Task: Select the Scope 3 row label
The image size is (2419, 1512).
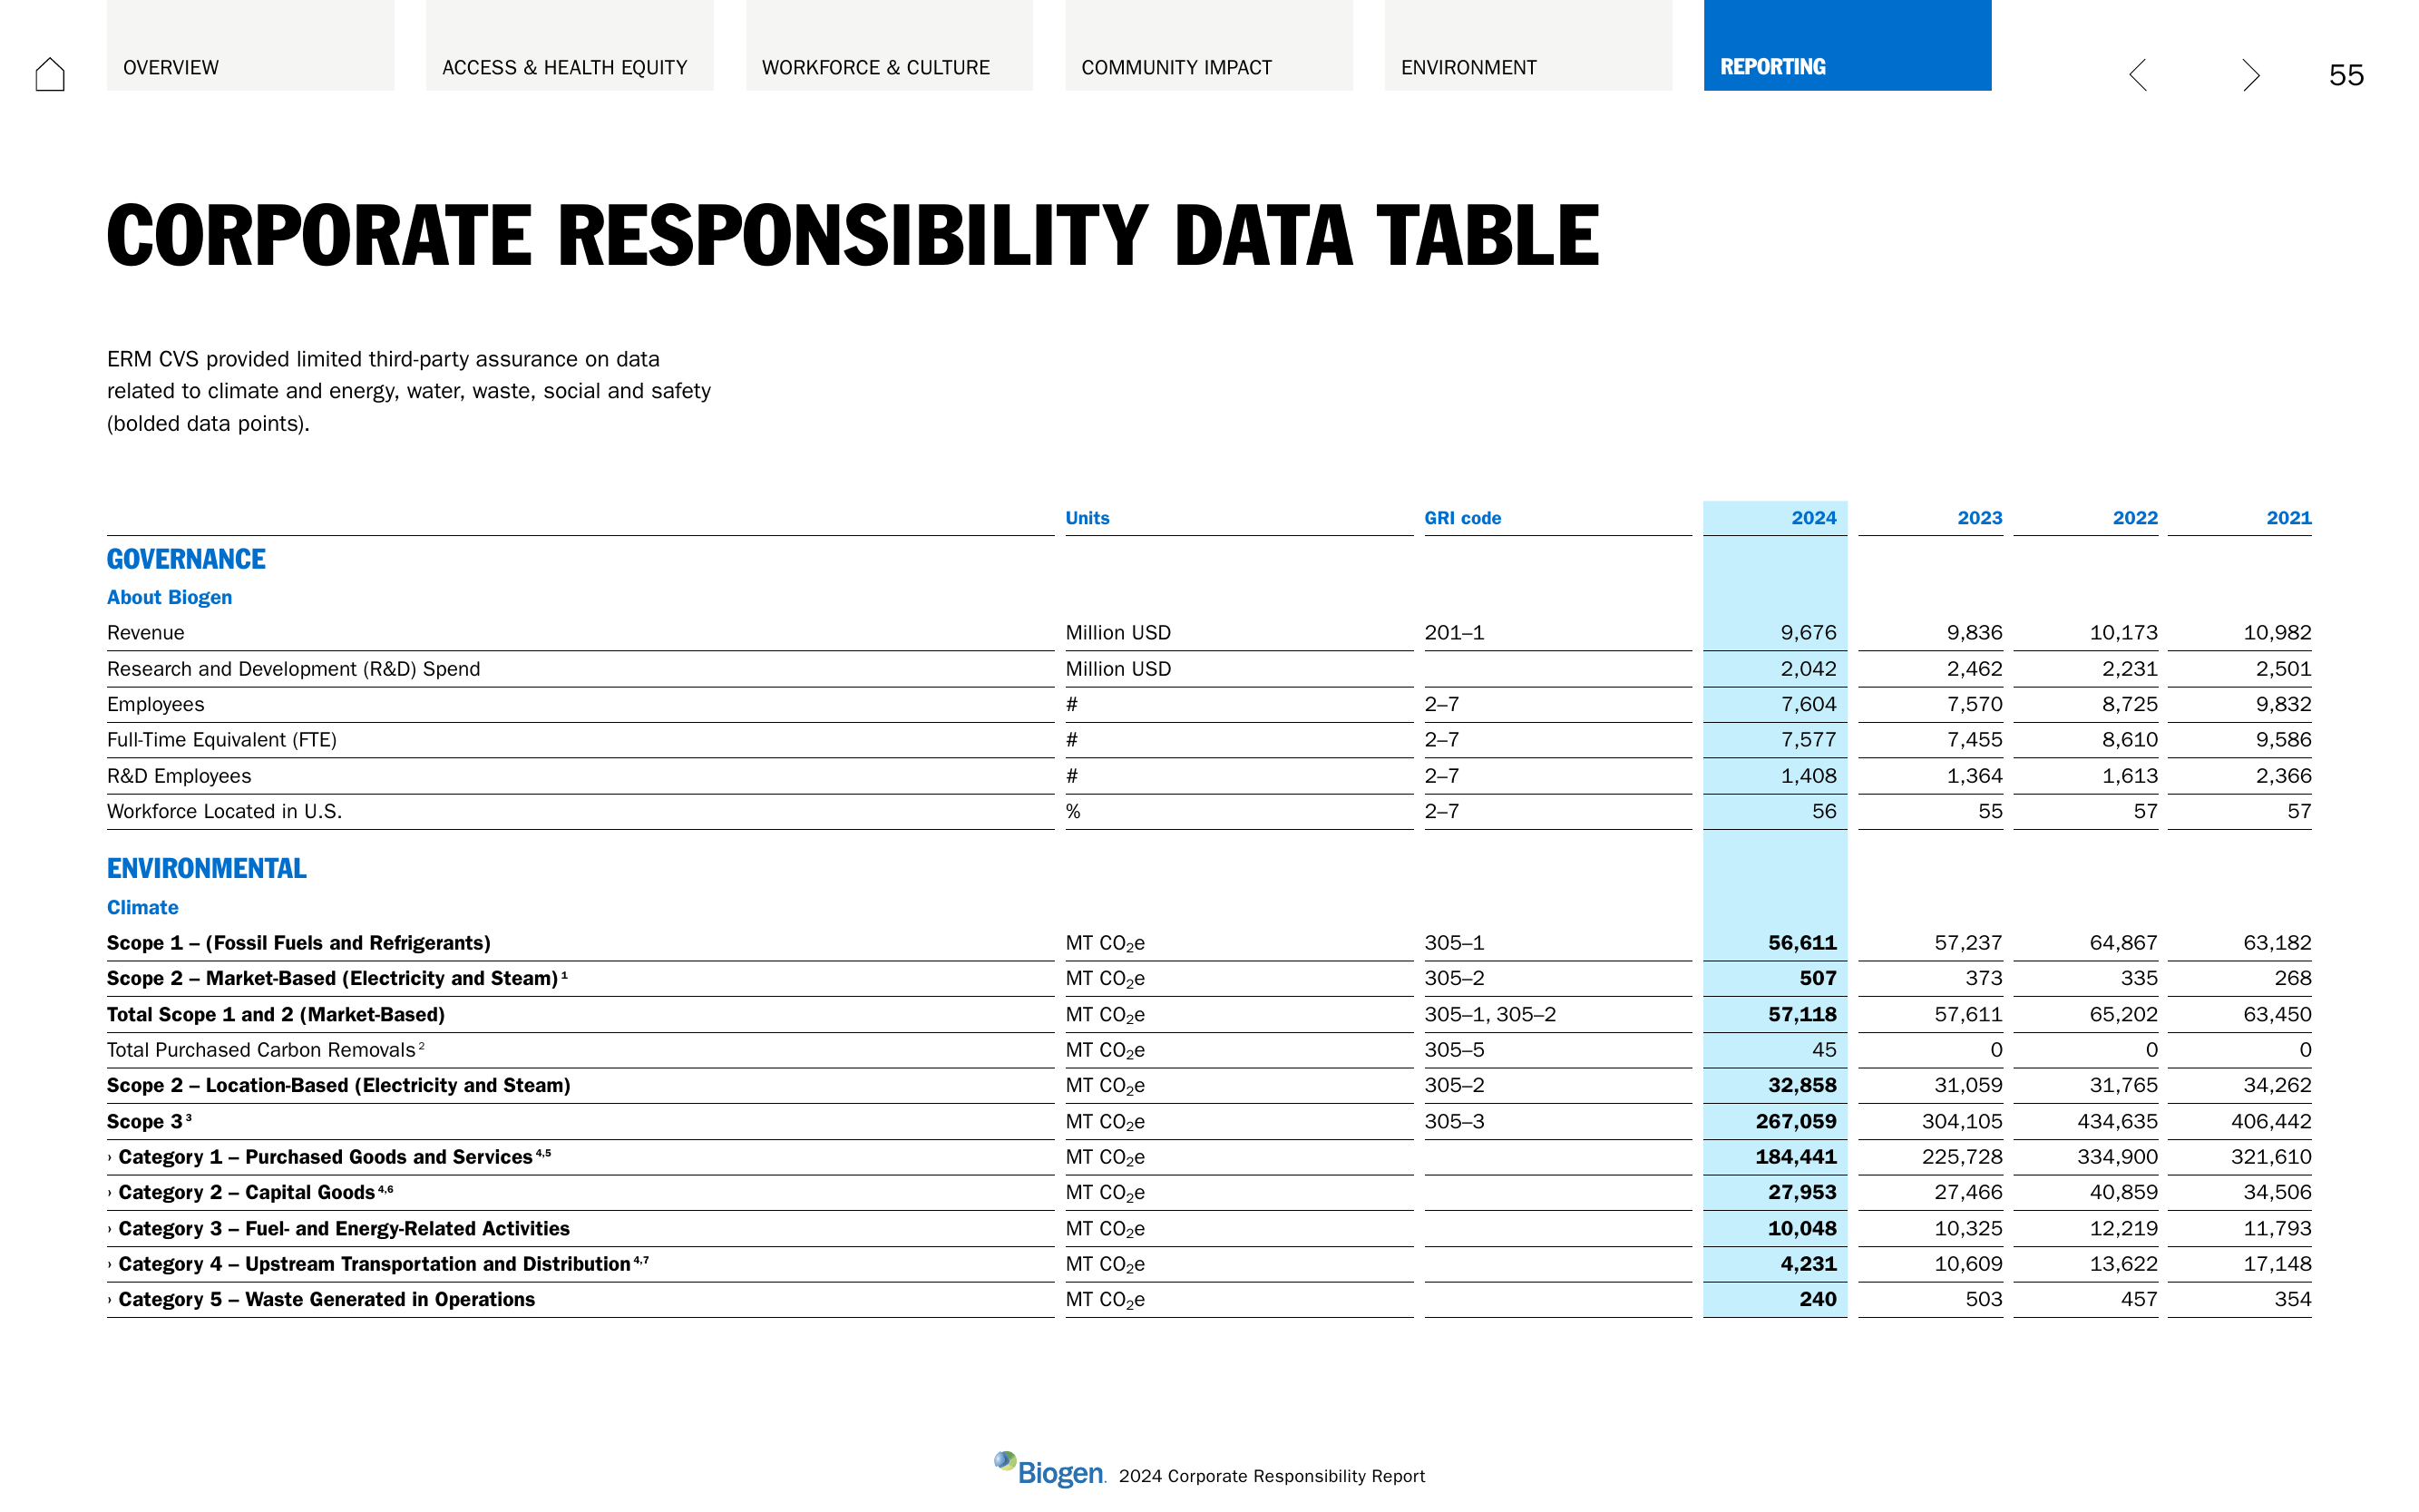Action: click(148, 1121)
